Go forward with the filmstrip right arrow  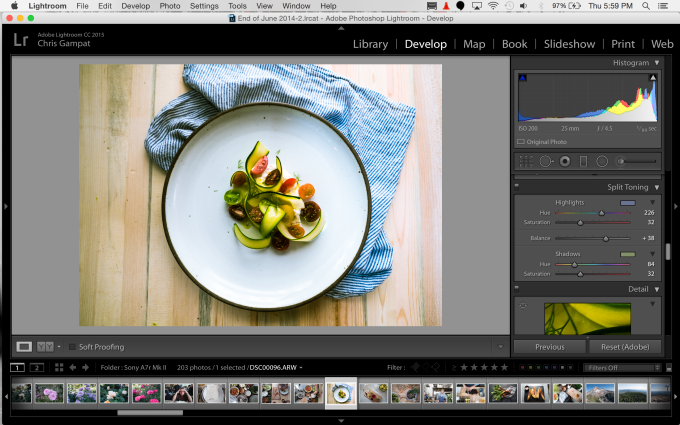point(85,368)
